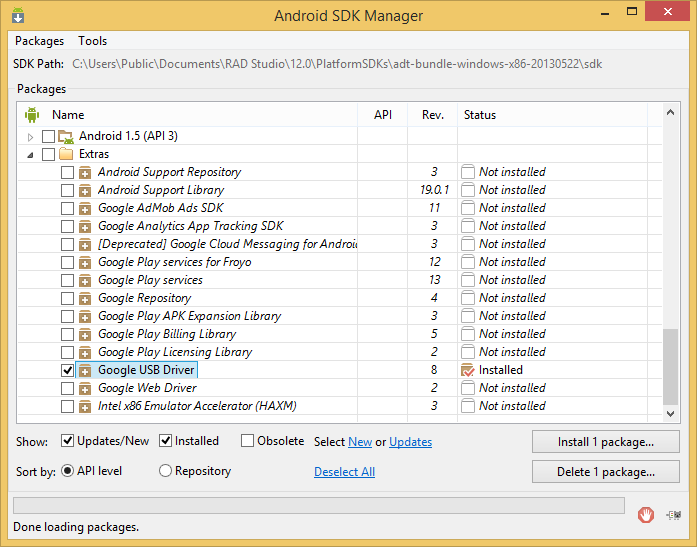Screen dimensions: 697x547
Task: Uncheck the Google USB Driver checkbox
Action: coord(67,370)
